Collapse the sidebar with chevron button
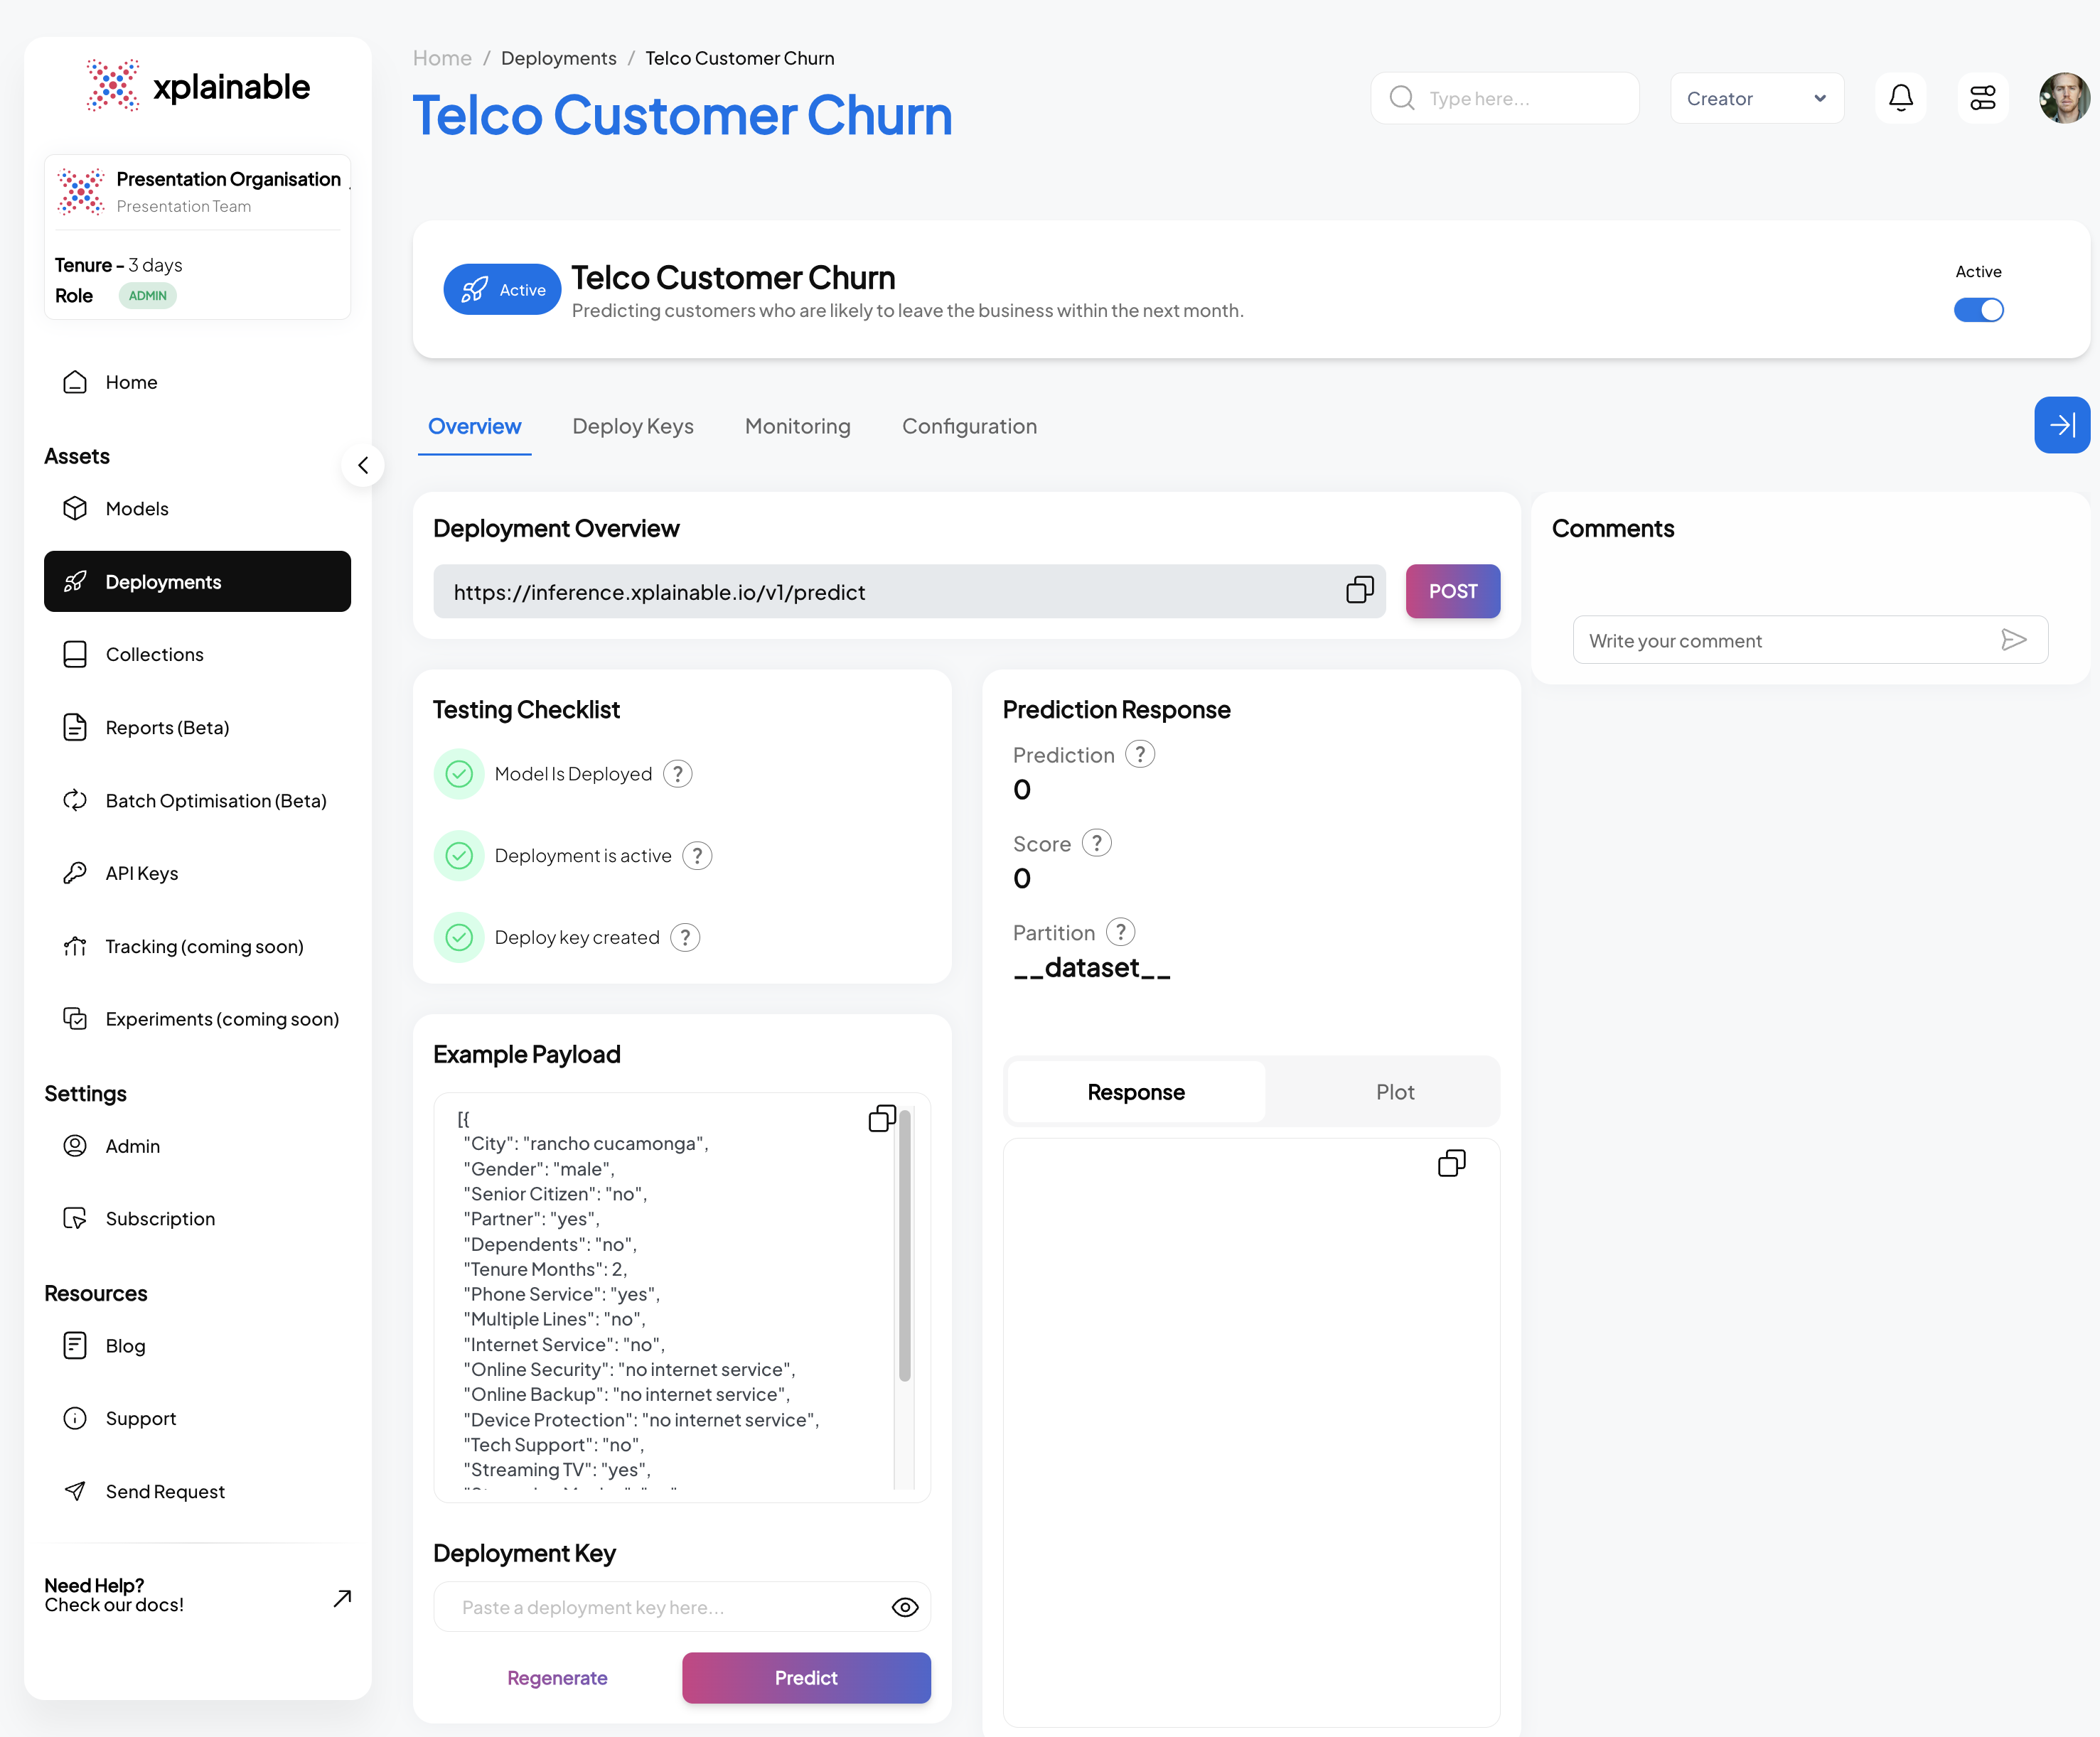This screenshot has width=2100, height=1737. (363, 465)
